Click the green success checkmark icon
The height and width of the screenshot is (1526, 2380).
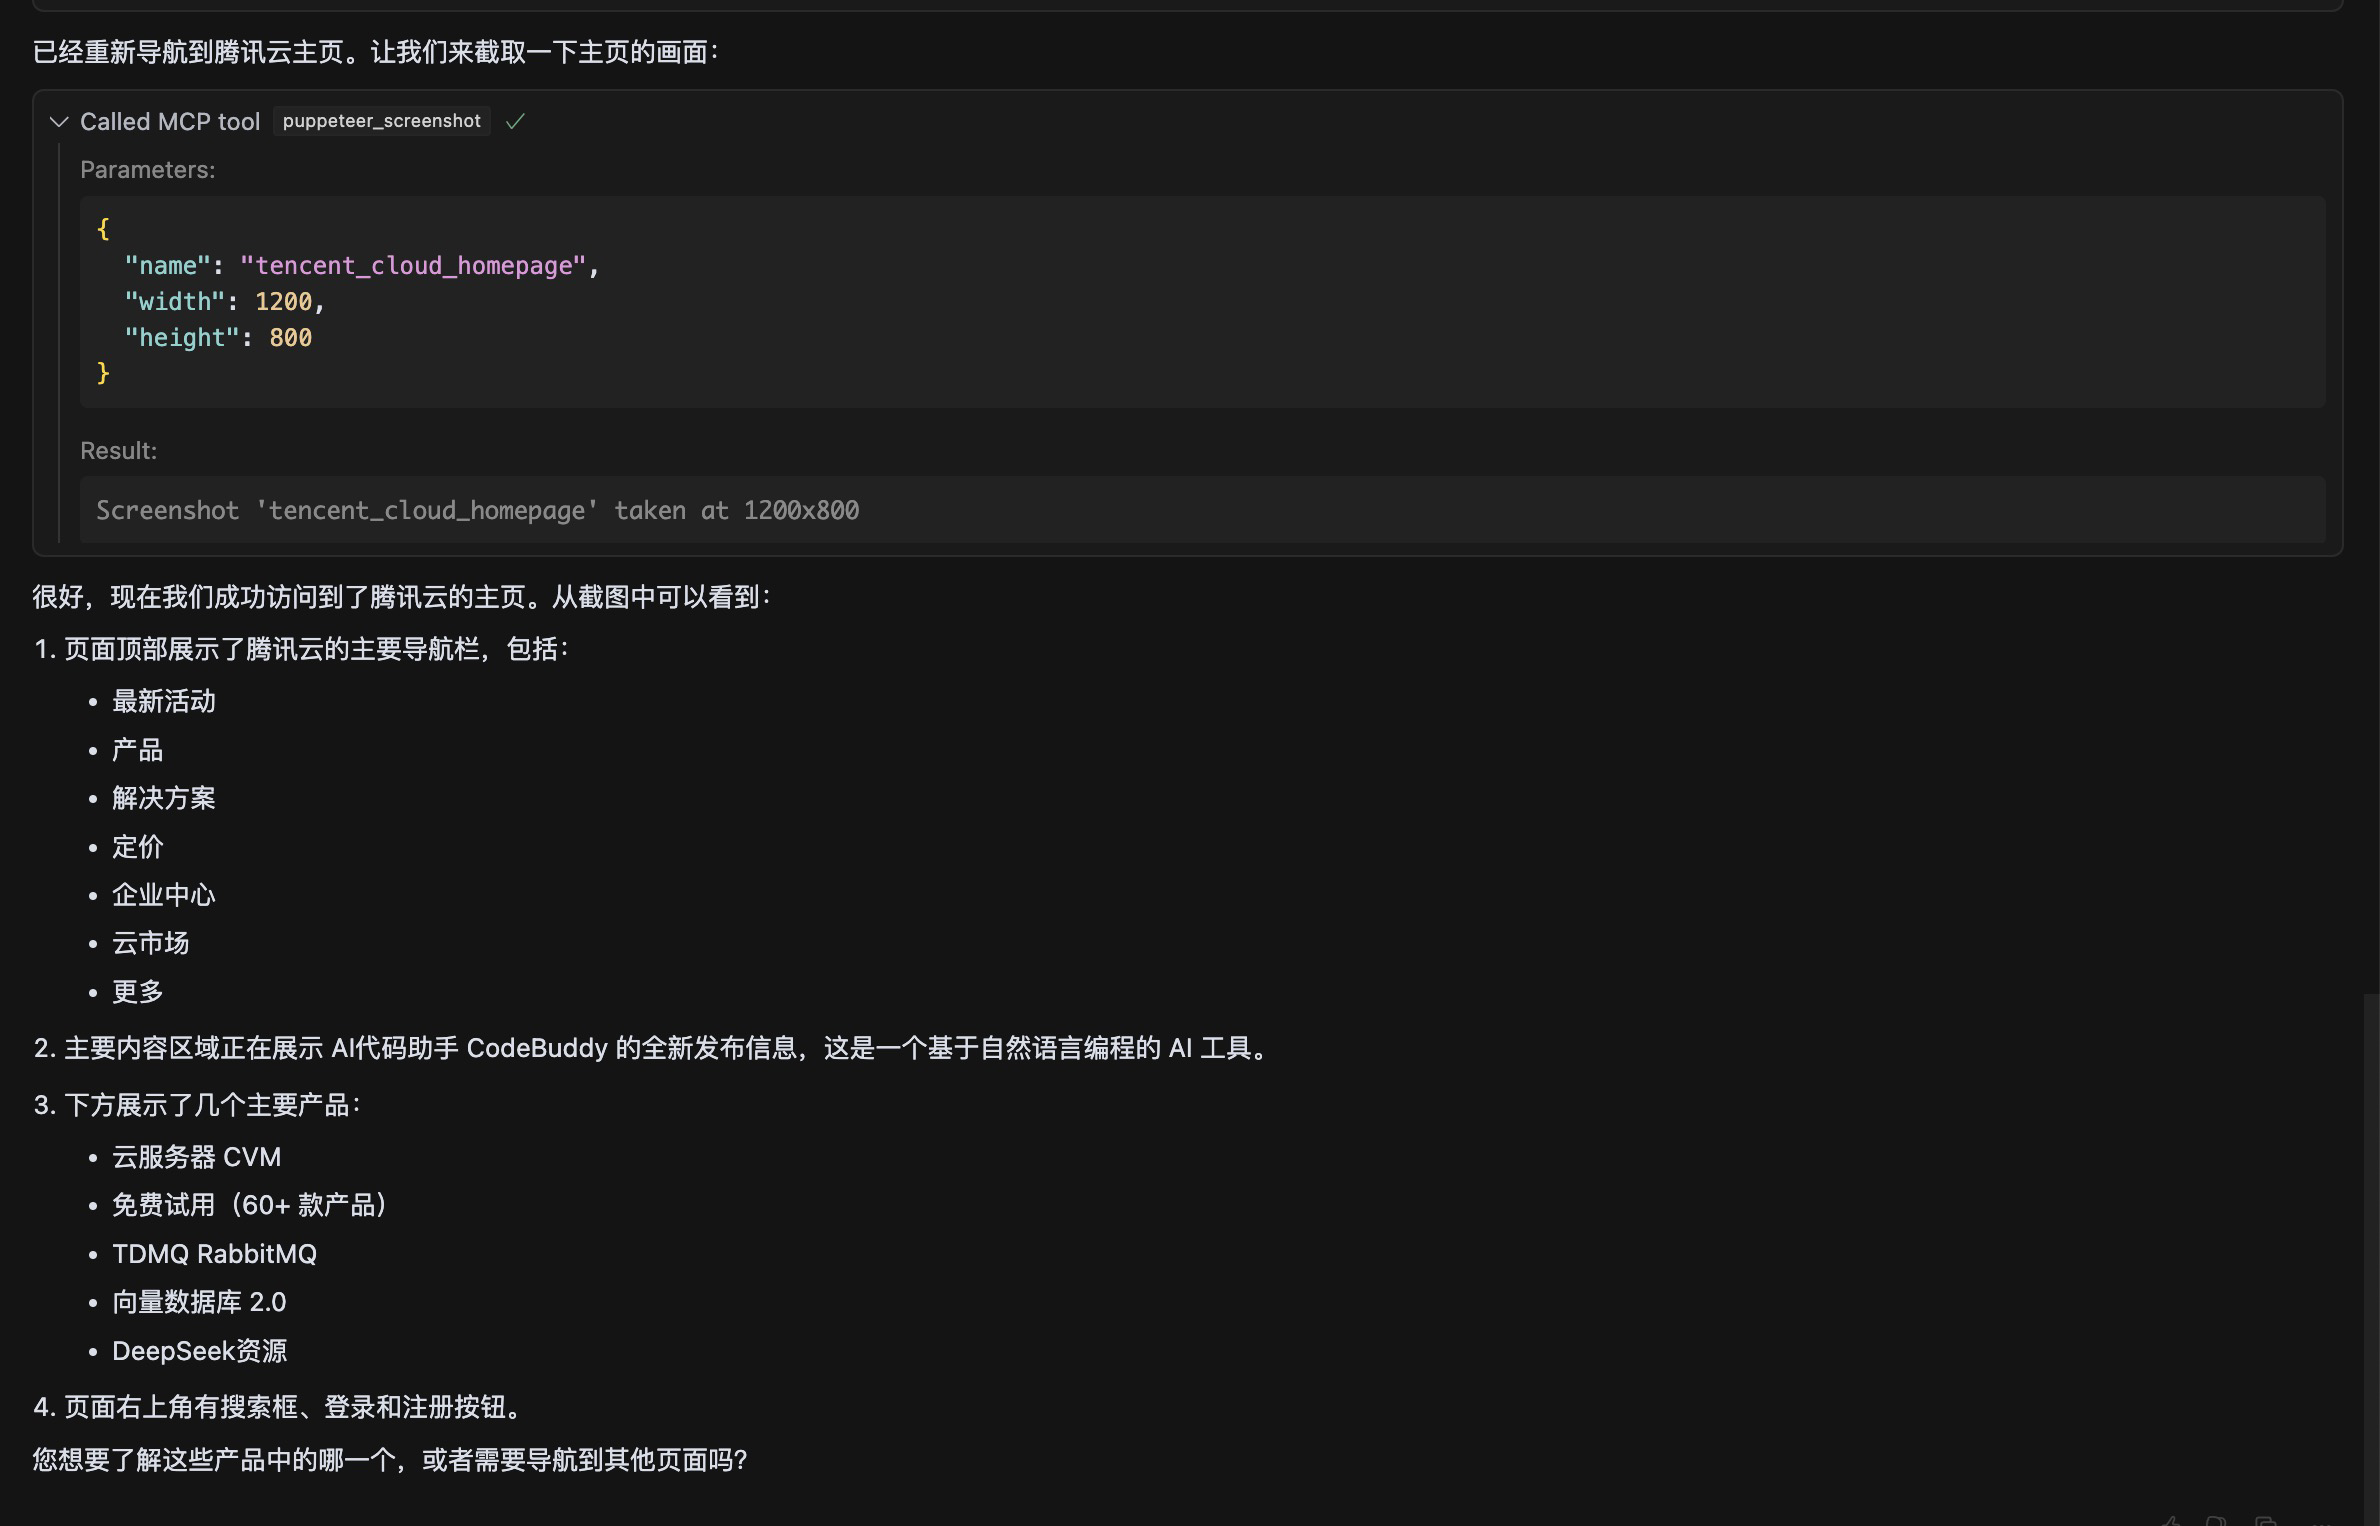[515, 122]
